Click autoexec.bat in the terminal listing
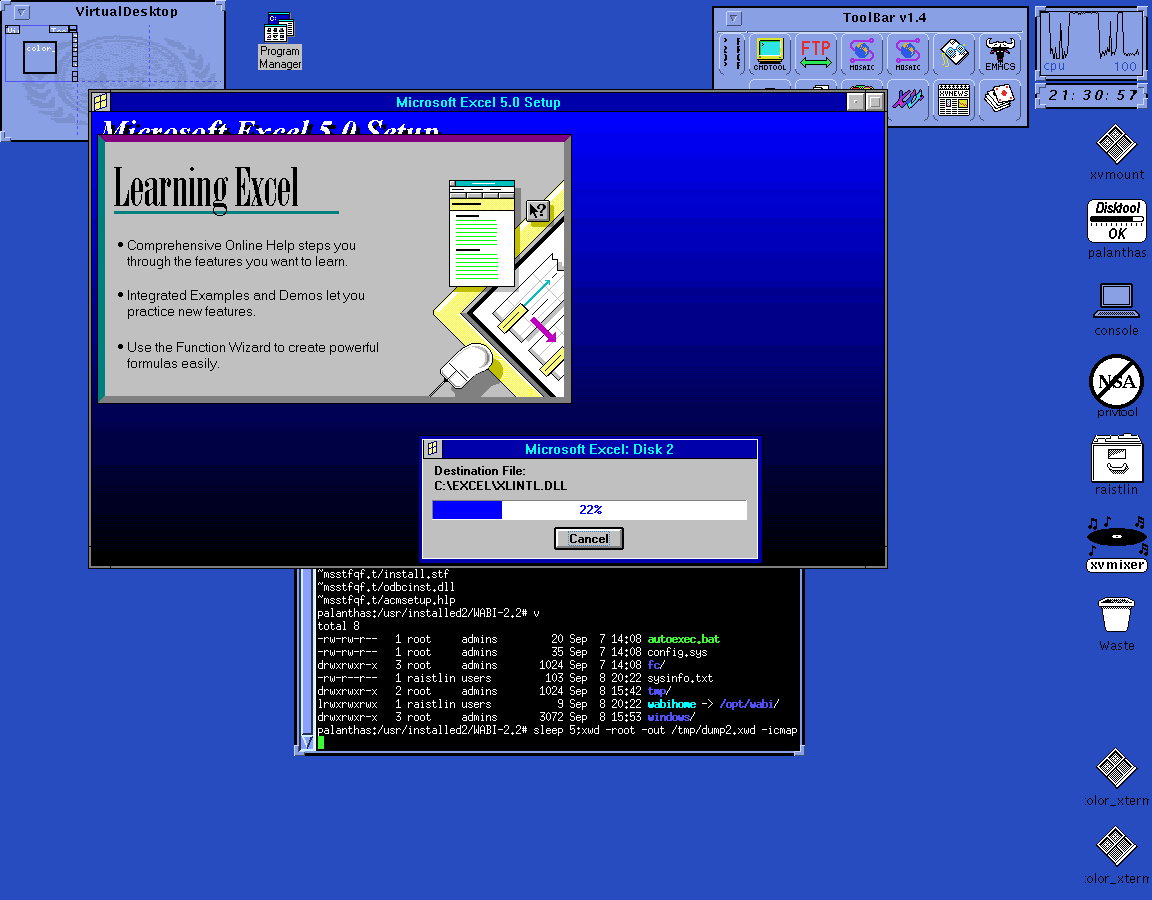Screen dimensions: 1152x900 coord(683,639)
